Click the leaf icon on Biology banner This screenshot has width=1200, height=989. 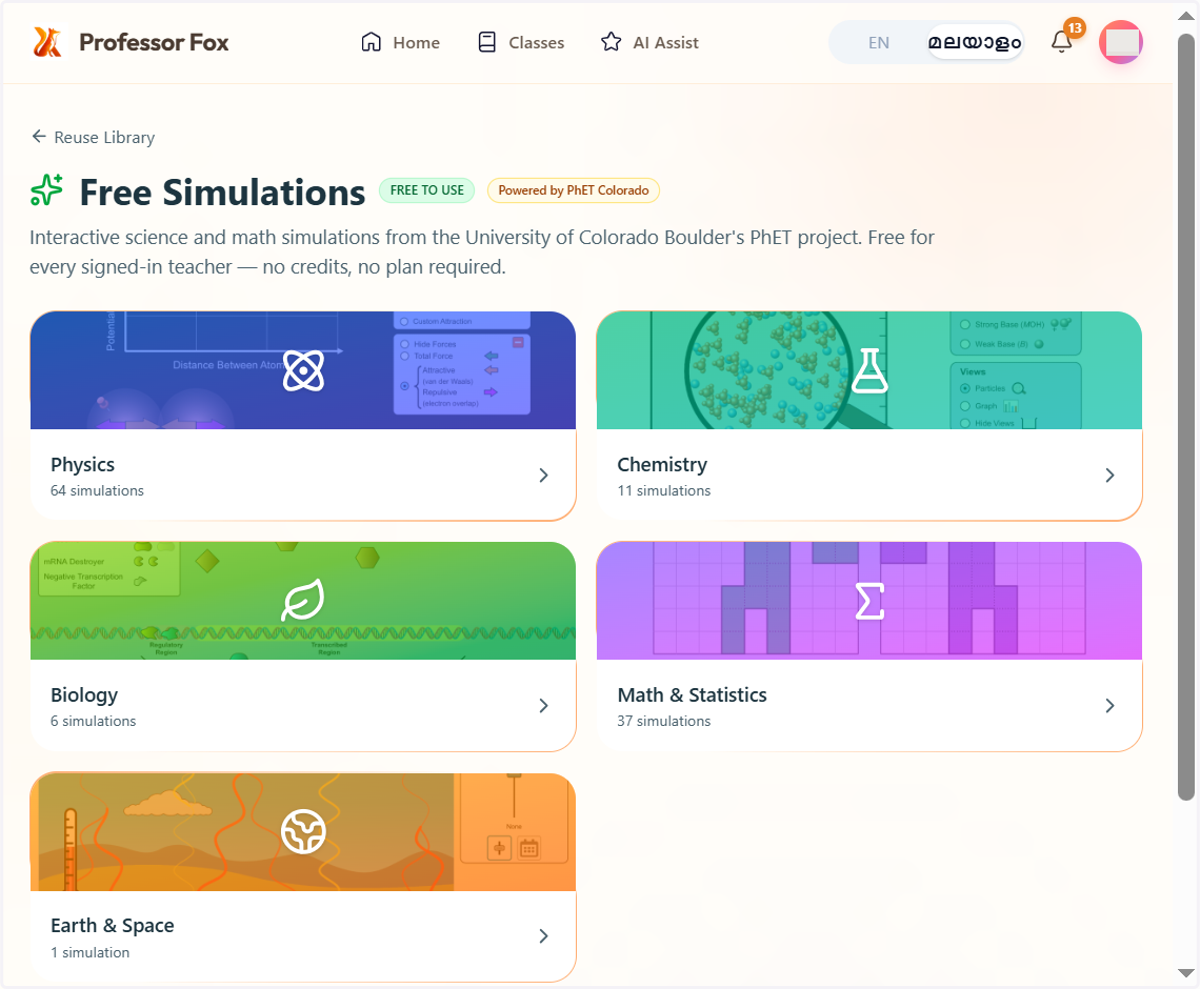click(x=303, y=601)
